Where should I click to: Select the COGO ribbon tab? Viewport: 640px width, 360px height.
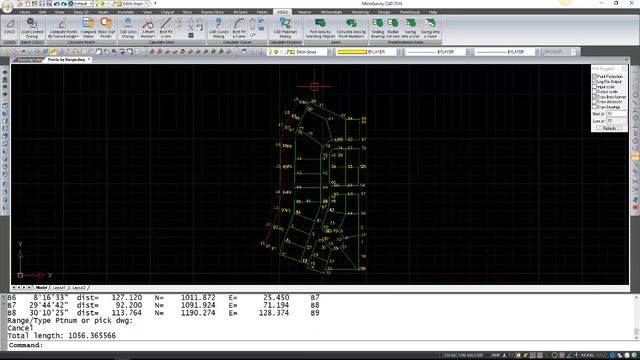point(282,12)
